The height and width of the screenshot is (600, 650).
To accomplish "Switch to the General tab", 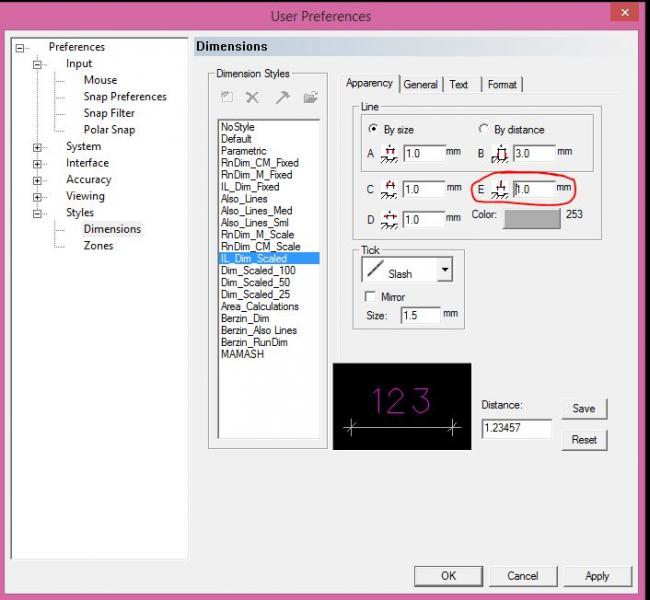I will point(421,85).
